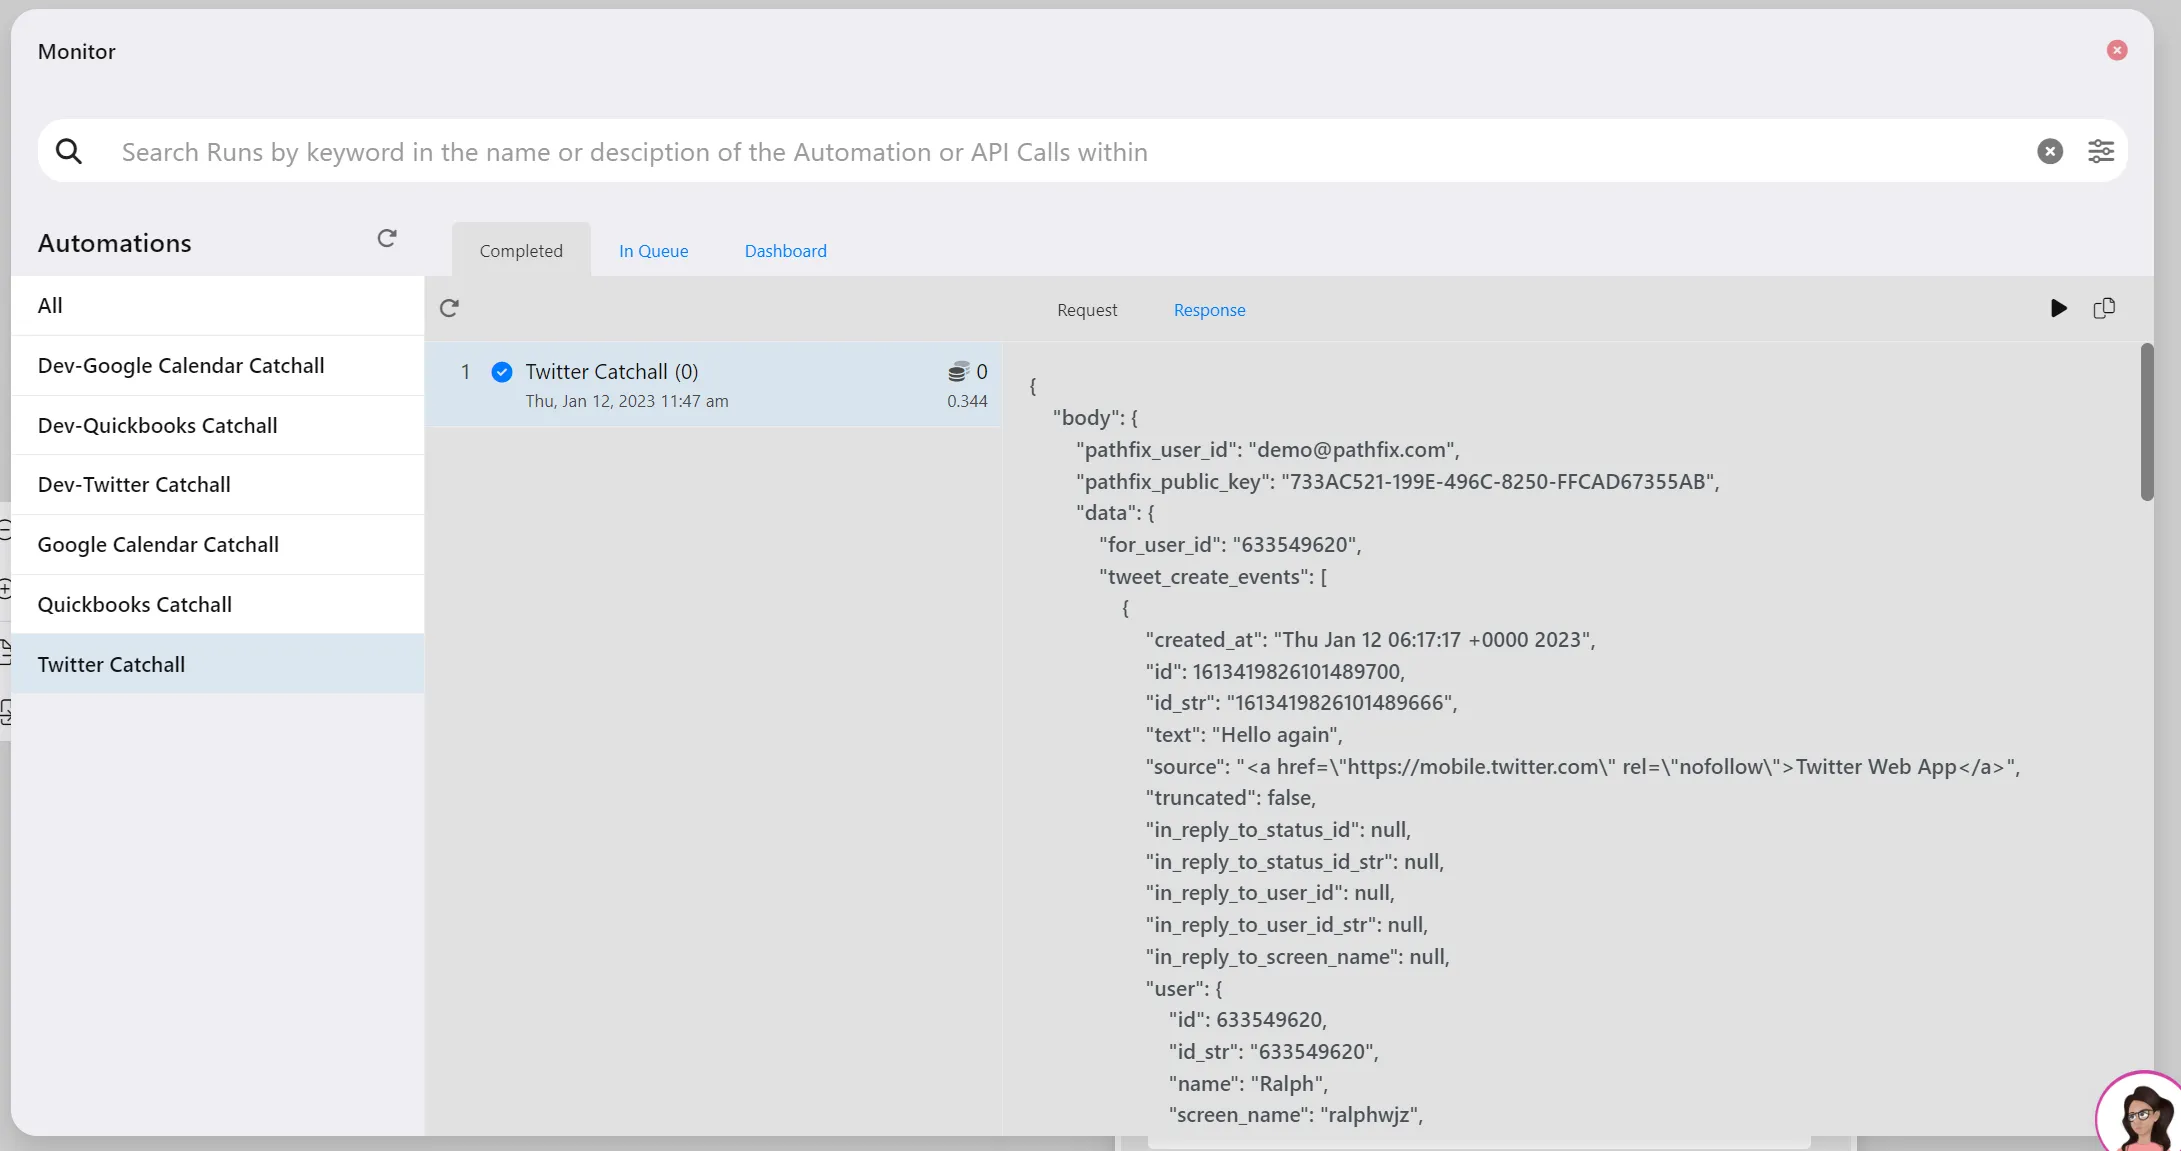This screenshot has width=2181, height=1151.
Task: Click the run duration value 0.344
Action: pyautogui.click(x=967, y=401)
